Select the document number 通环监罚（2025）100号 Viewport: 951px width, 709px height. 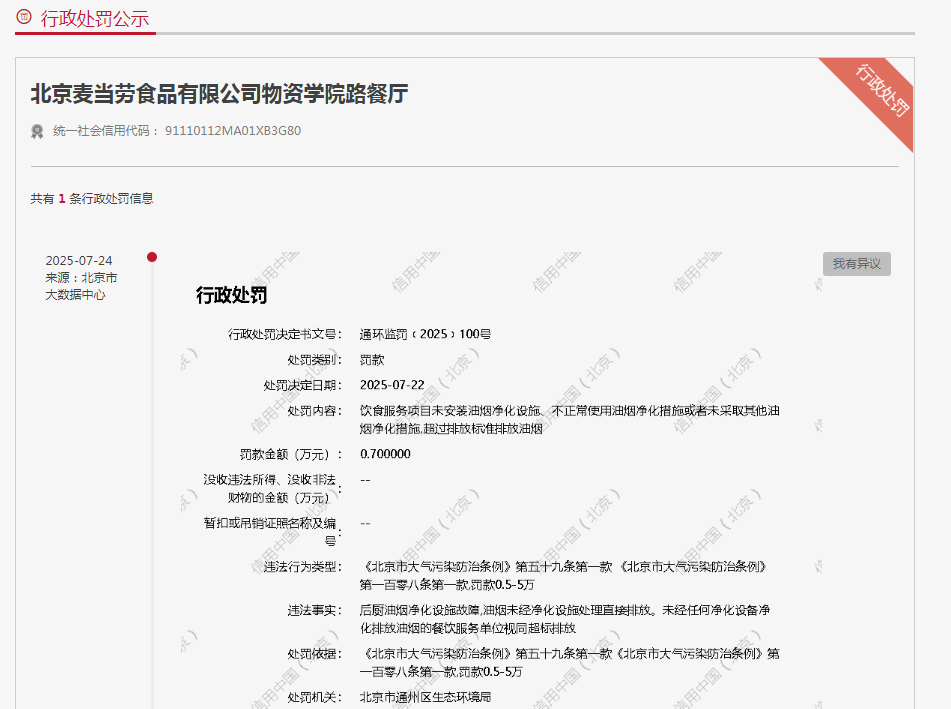point(425,334)
